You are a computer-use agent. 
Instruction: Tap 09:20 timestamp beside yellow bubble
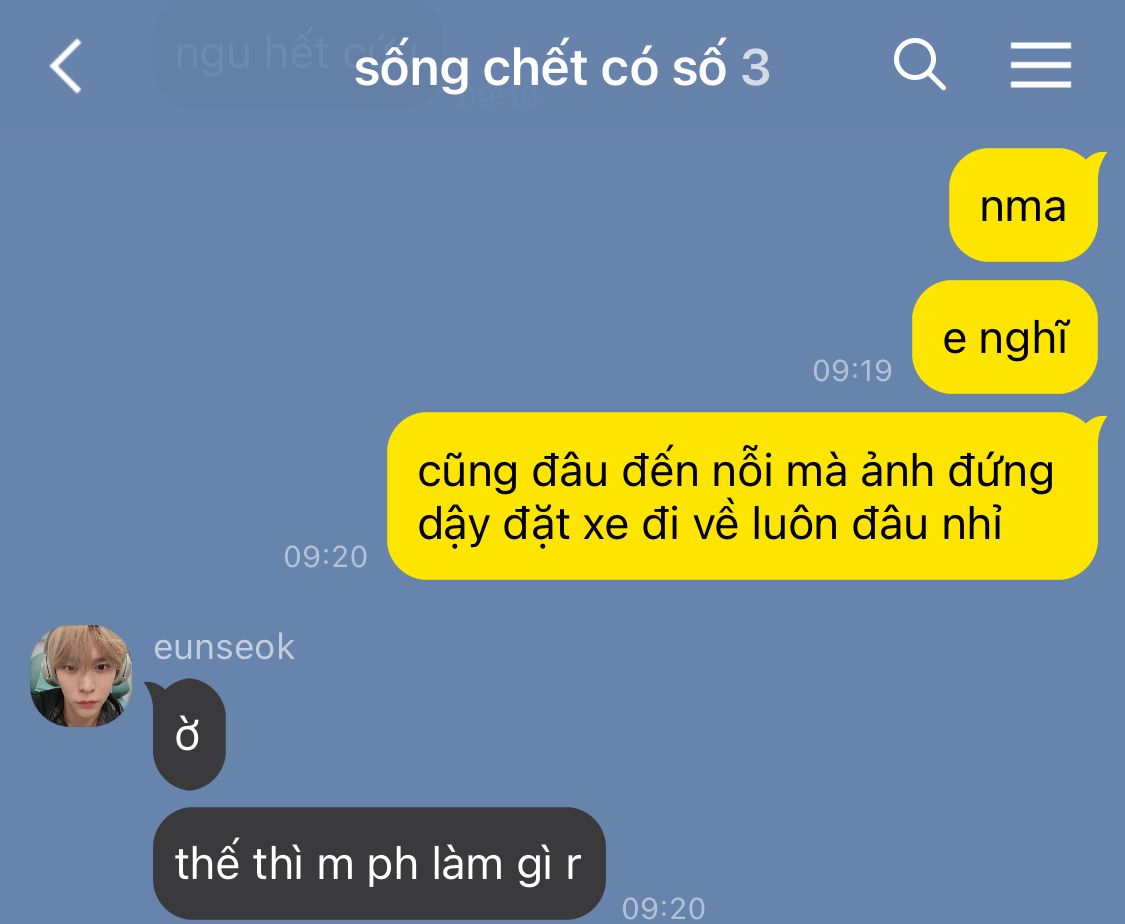[326, 557]
